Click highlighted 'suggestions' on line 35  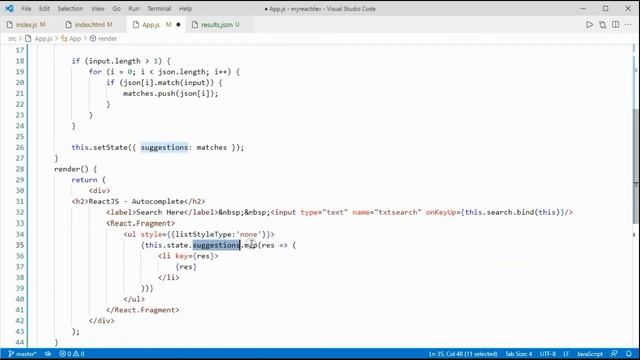point(216,245)
